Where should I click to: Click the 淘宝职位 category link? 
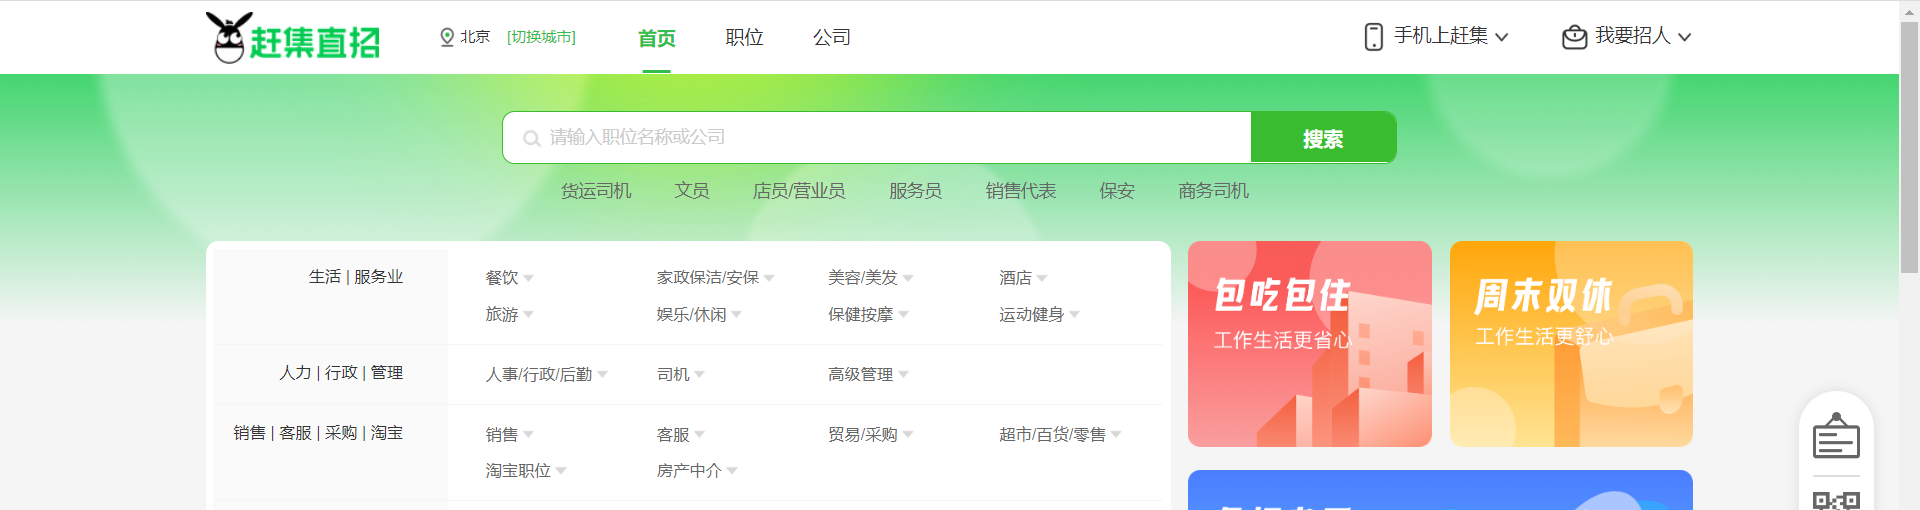pos(518,470)
